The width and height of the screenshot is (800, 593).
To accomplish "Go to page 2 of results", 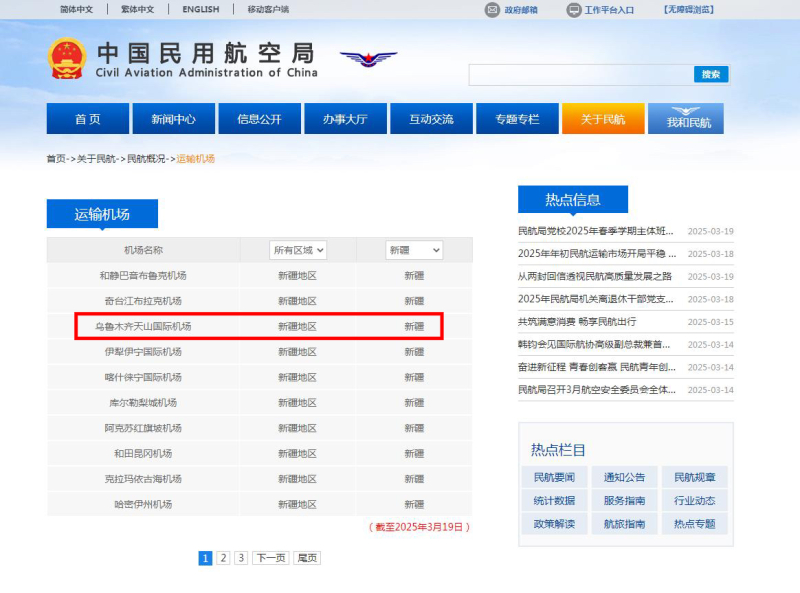I will (223, 558).
